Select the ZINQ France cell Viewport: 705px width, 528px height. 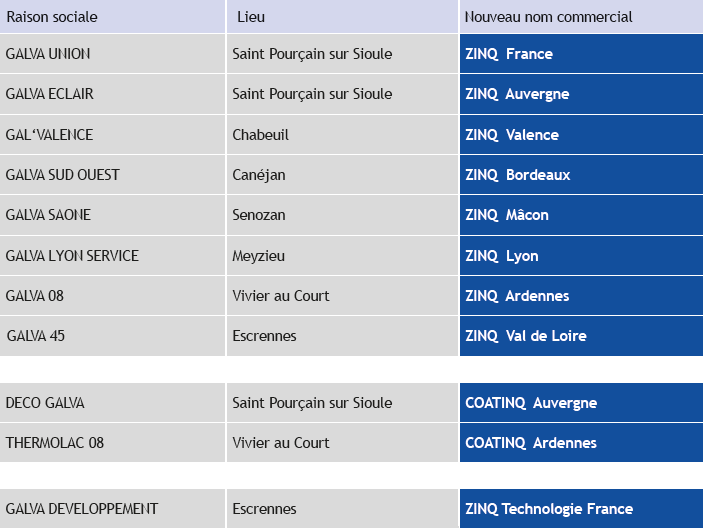pyautogui.click(x=581, y=54)
